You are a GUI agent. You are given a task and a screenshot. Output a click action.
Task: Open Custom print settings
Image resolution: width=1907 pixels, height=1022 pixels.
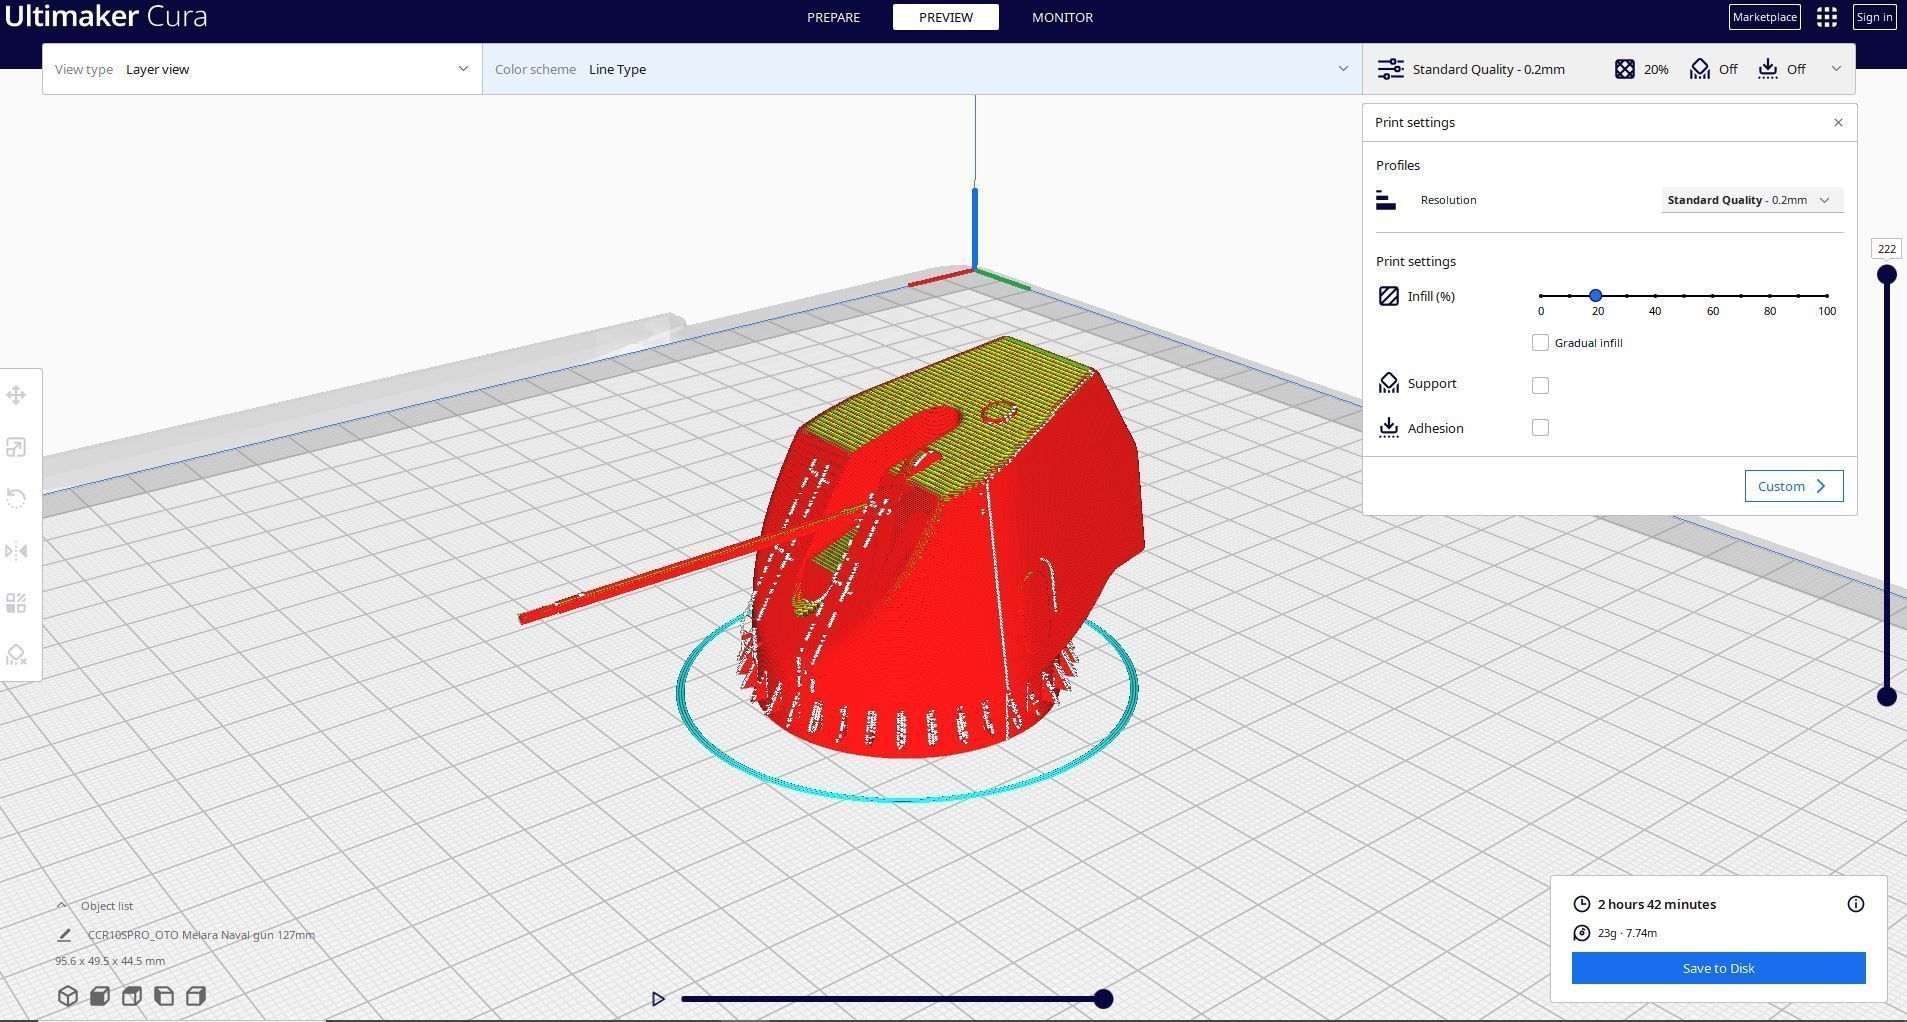click(1793, 486)
